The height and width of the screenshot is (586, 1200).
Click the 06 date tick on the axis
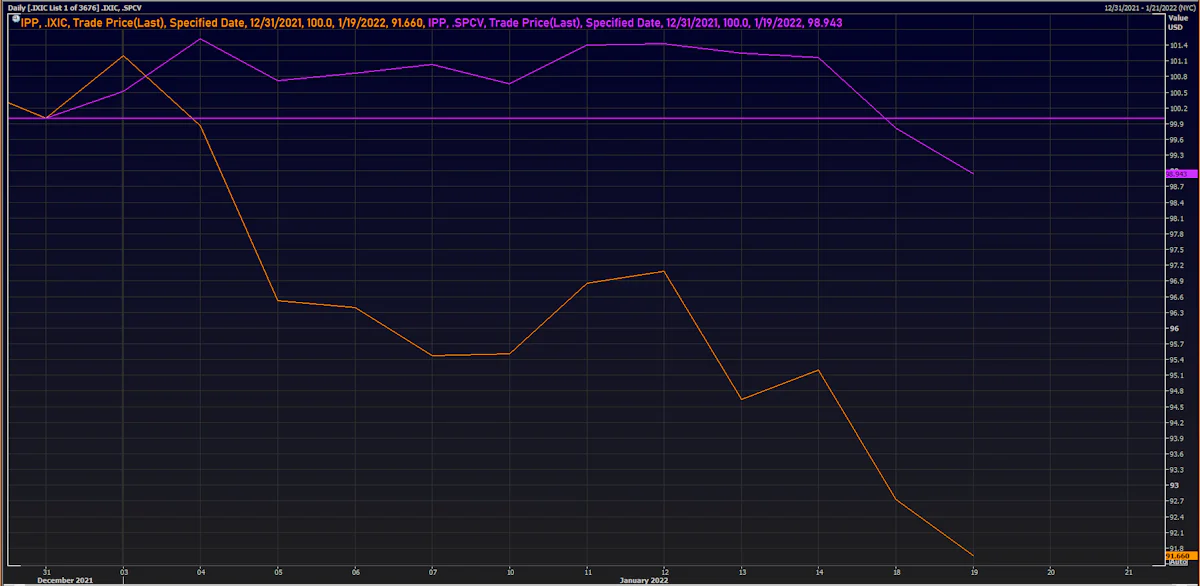click(x=355, y=571)
